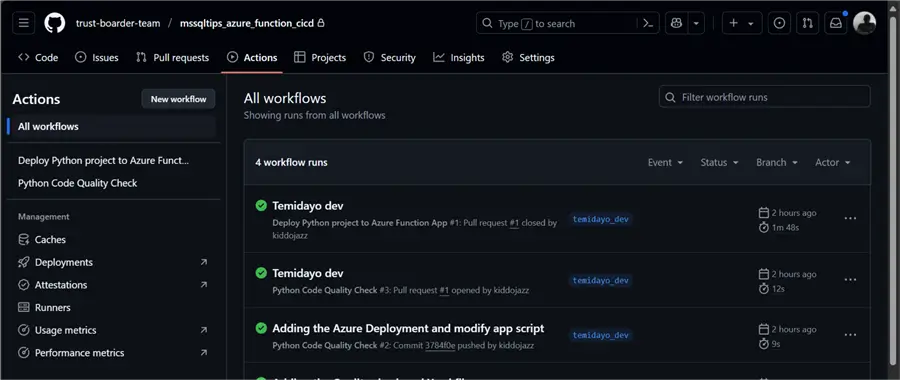Click temidayo_dev branch label in run #3 row
Screen dimensions: 900x380
coord(601,281)
